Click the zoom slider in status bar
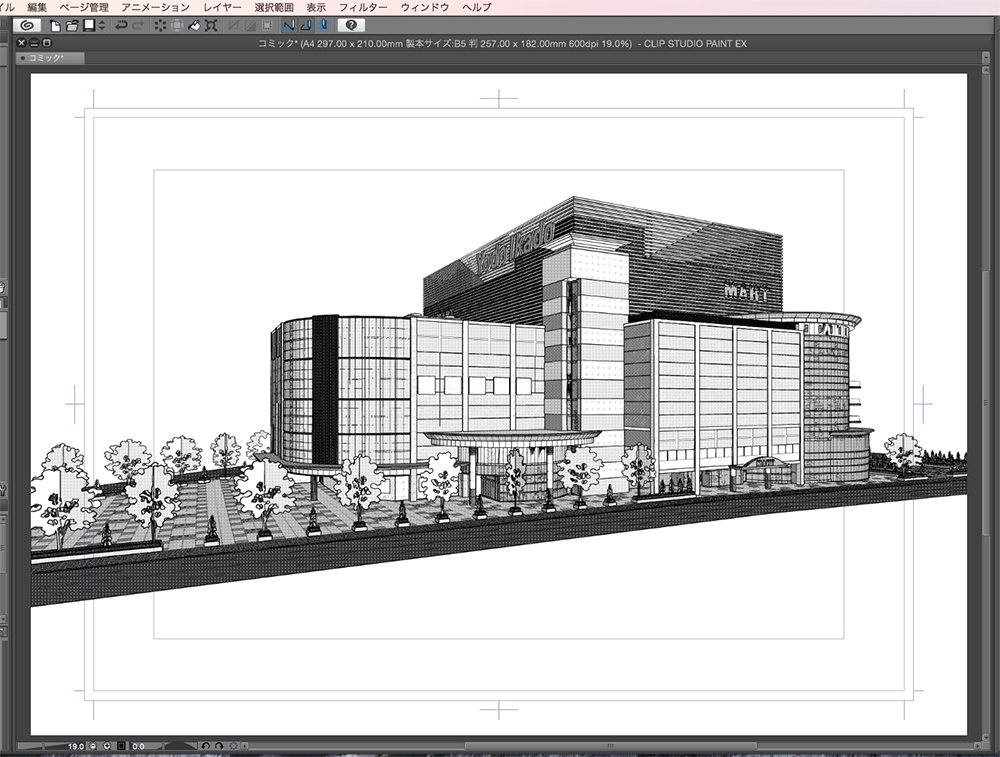This screenshot has height=757, width=1000. click(x=41, y=746)
